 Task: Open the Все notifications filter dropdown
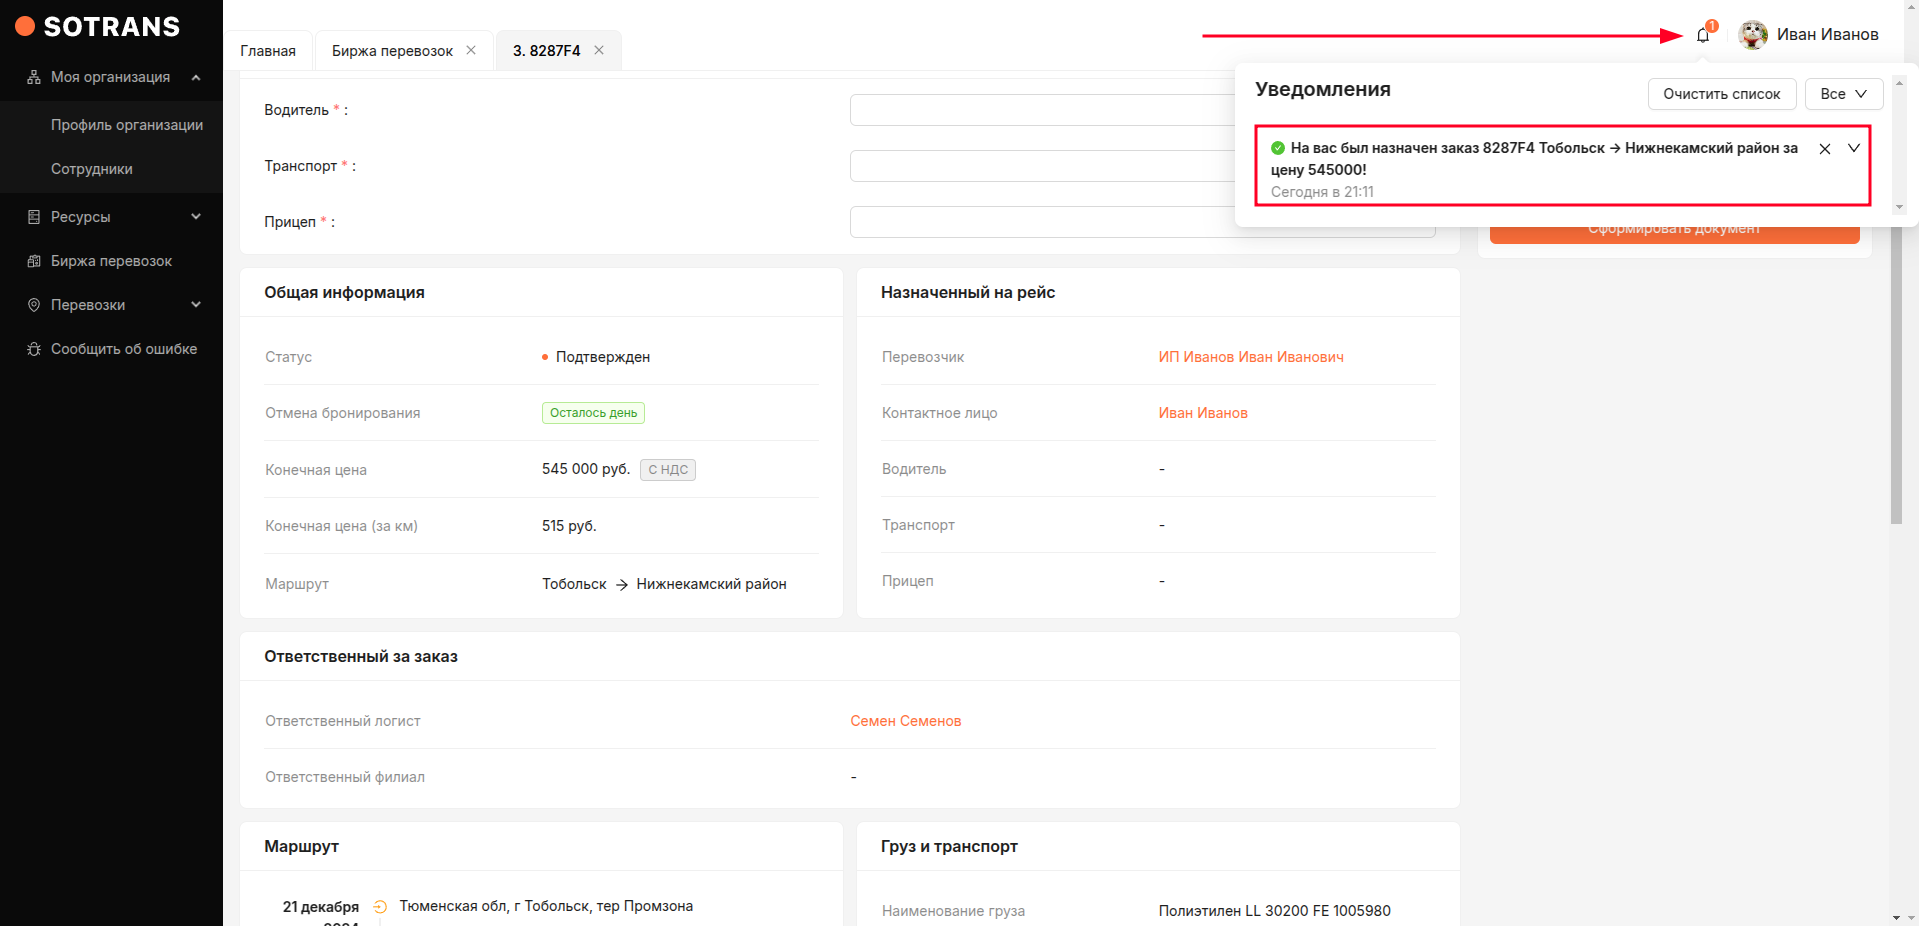[x=1843, y=94]
